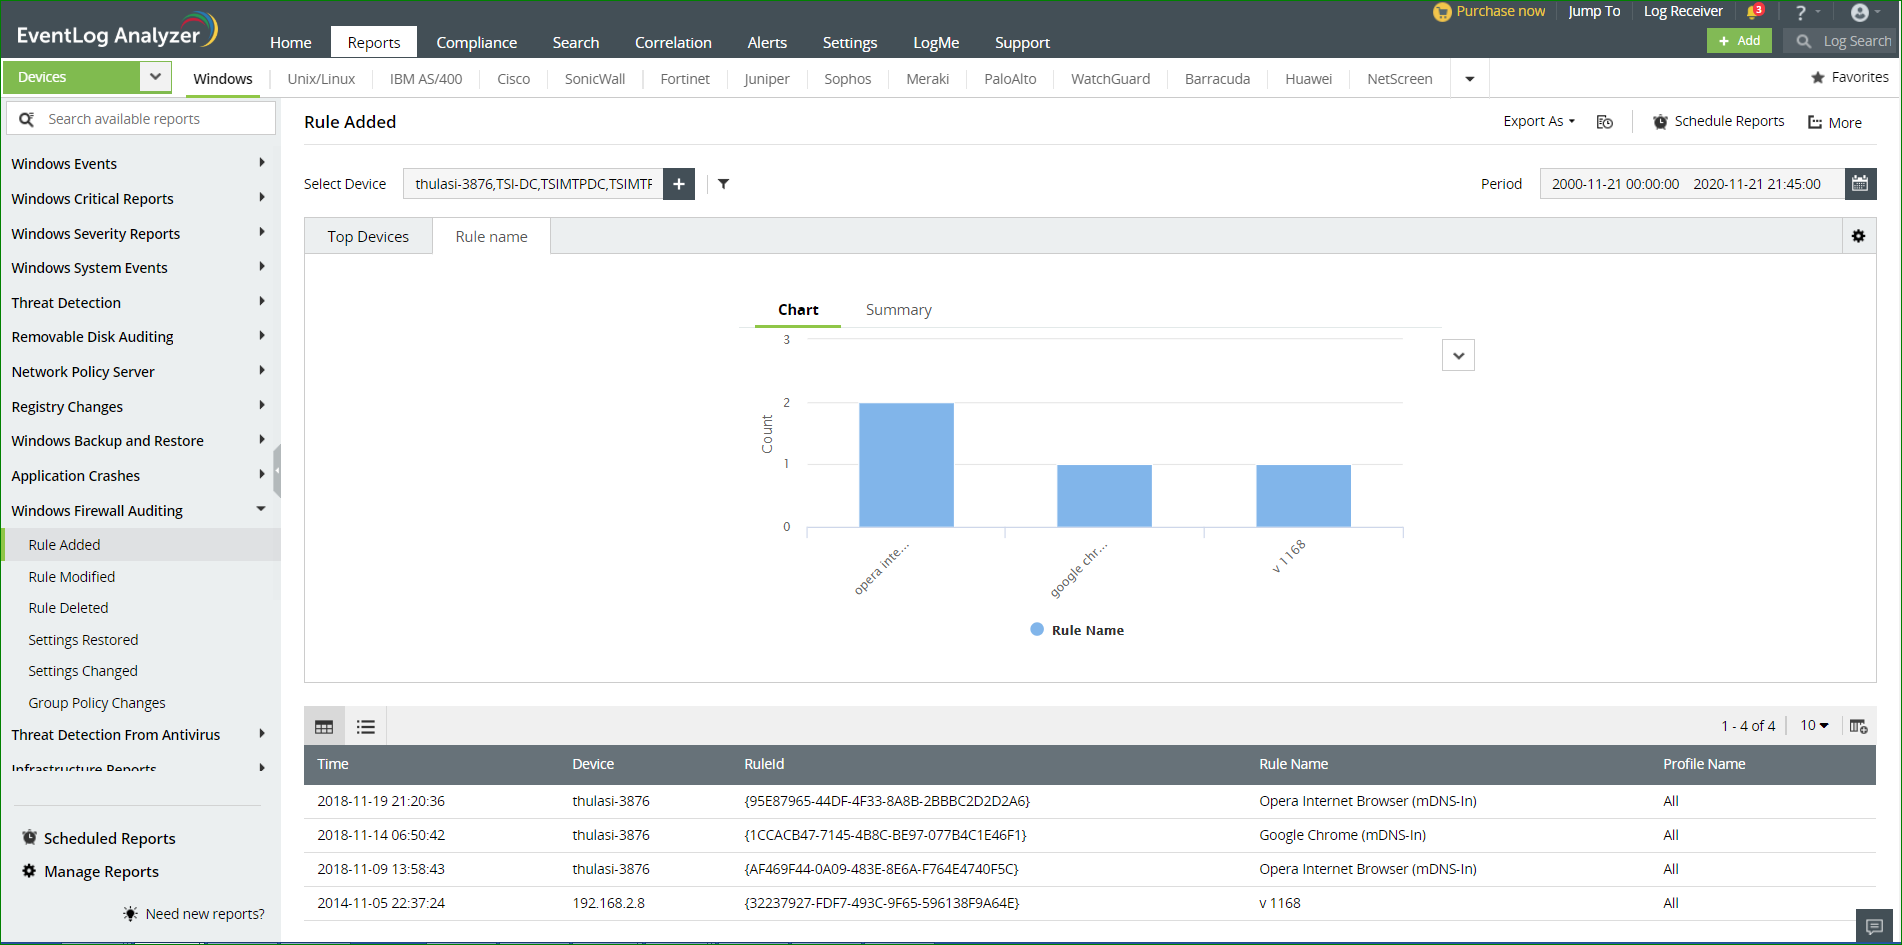
Task: Open the report tab settings gear icon
Action: (x=1858, y=235)
